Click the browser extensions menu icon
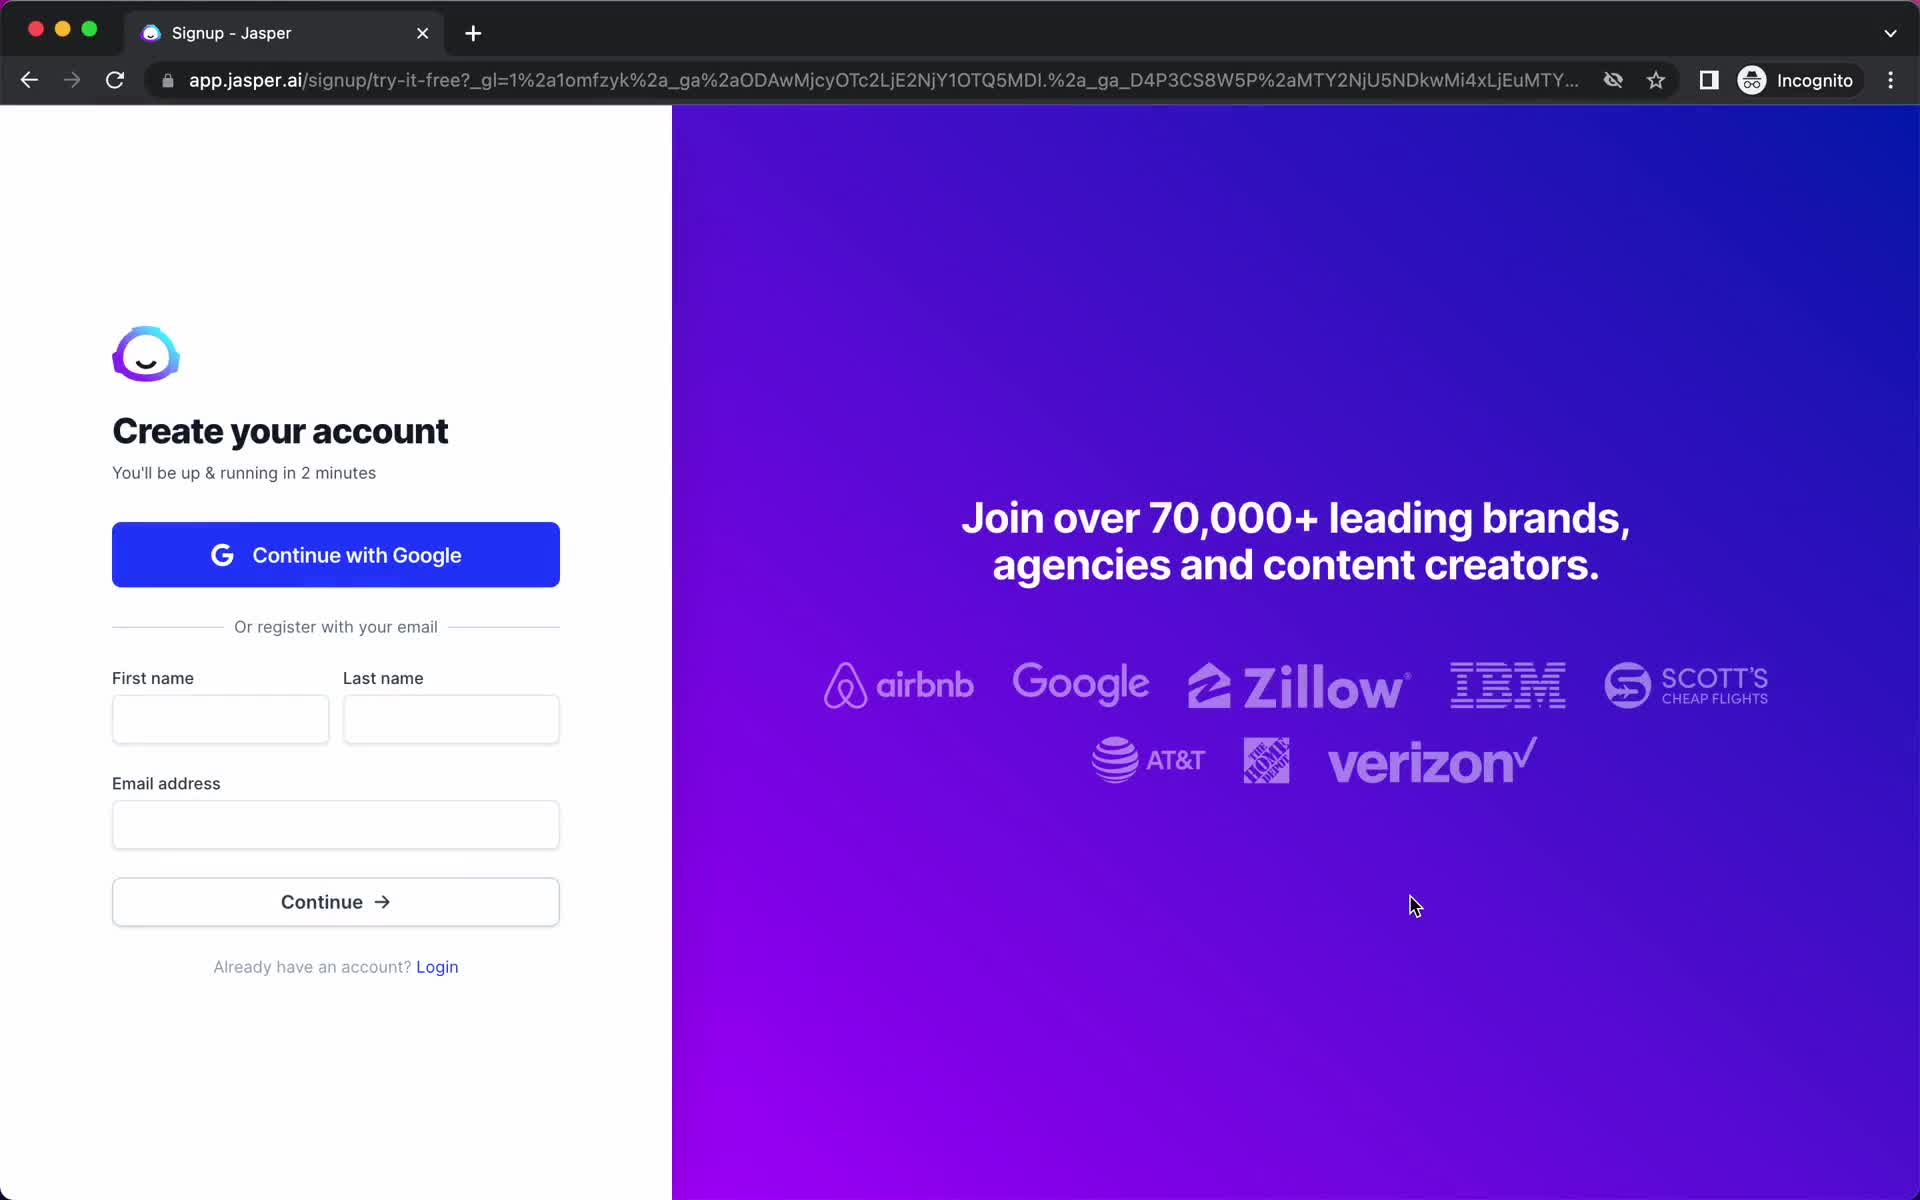 (x=1709, y=80)
